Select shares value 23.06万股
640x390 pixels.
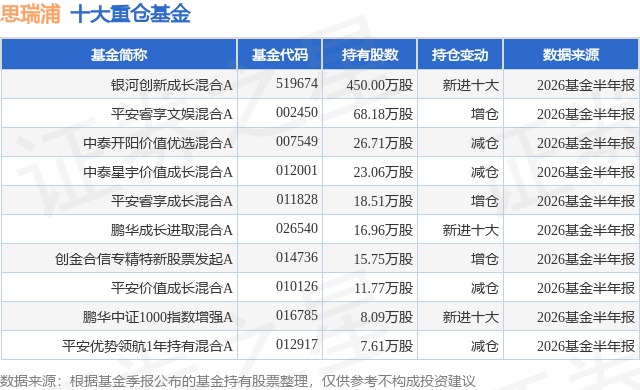point(383,172)
